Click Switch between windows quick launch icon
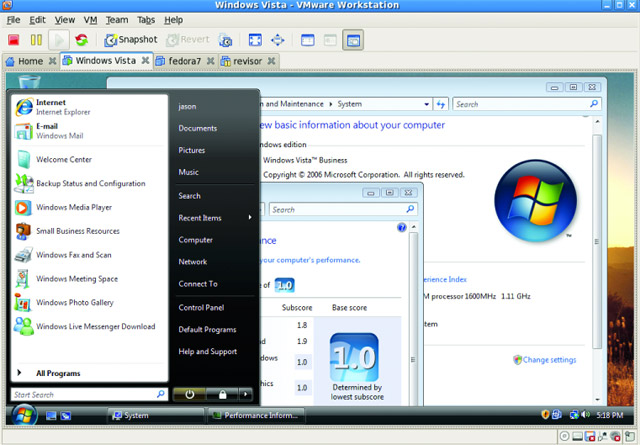 pyautogui.click(x=66, y=416)
